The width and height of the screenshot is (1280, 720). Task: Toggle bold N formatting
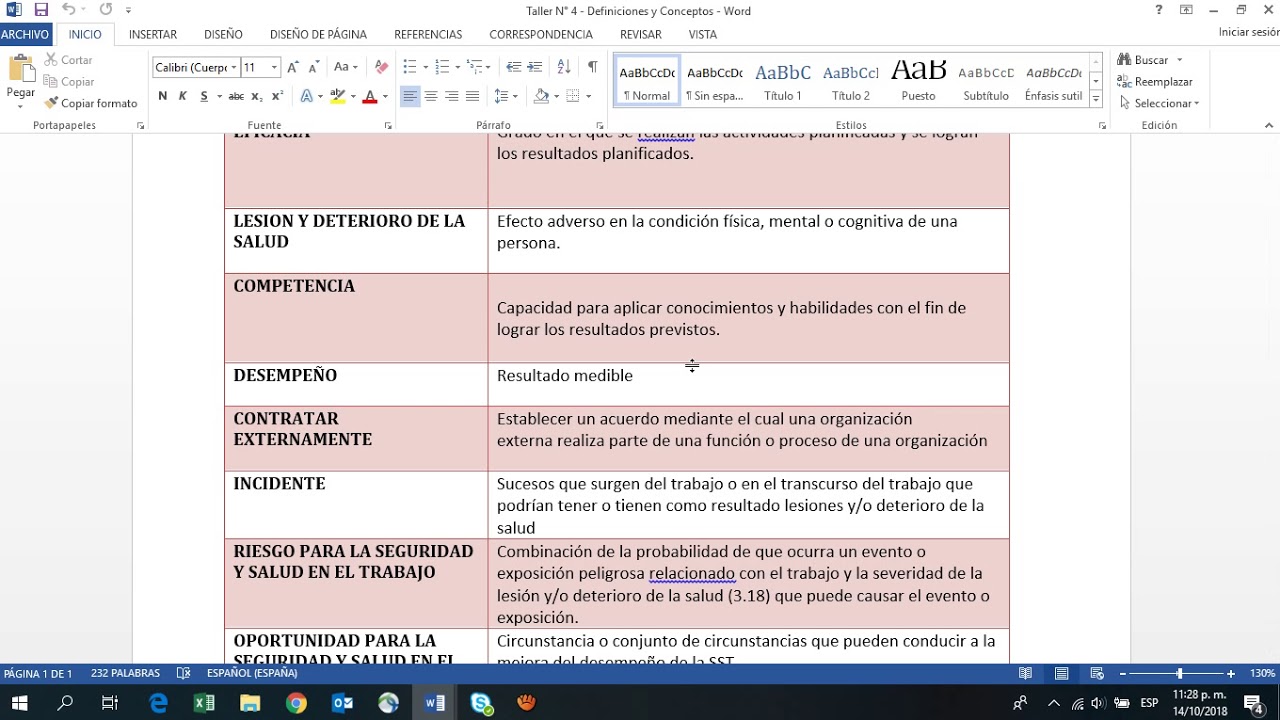(162, 96)
